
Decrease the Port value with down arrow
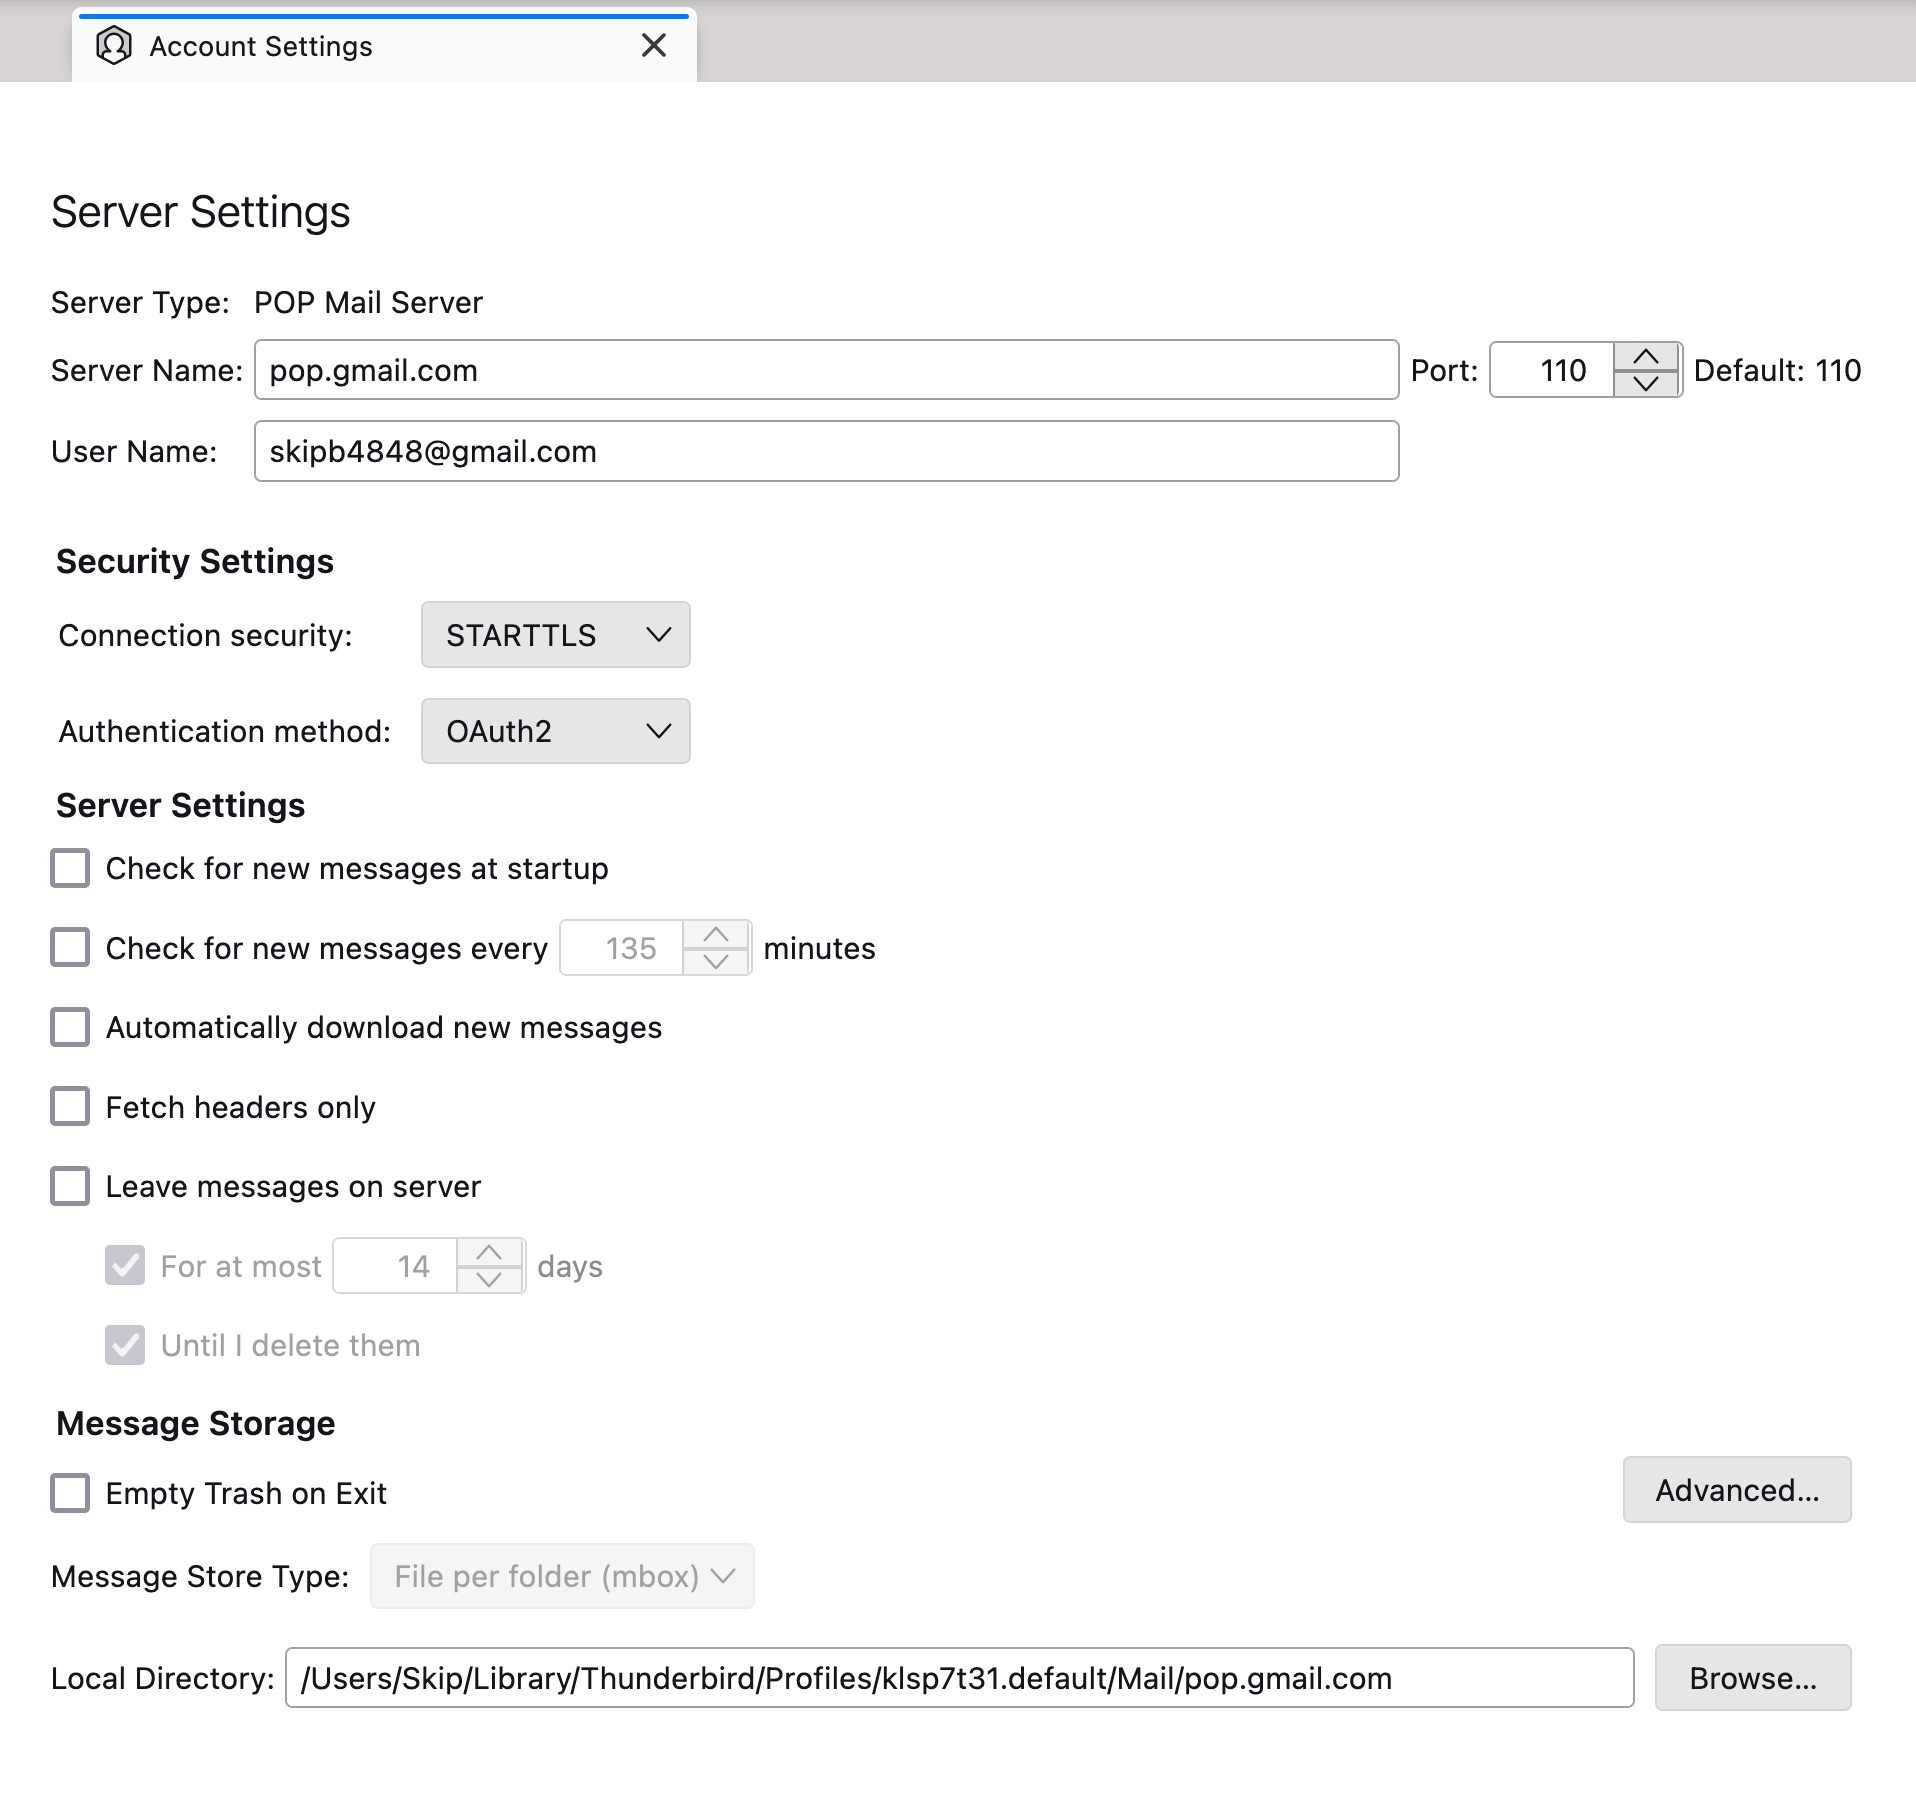1646,383
